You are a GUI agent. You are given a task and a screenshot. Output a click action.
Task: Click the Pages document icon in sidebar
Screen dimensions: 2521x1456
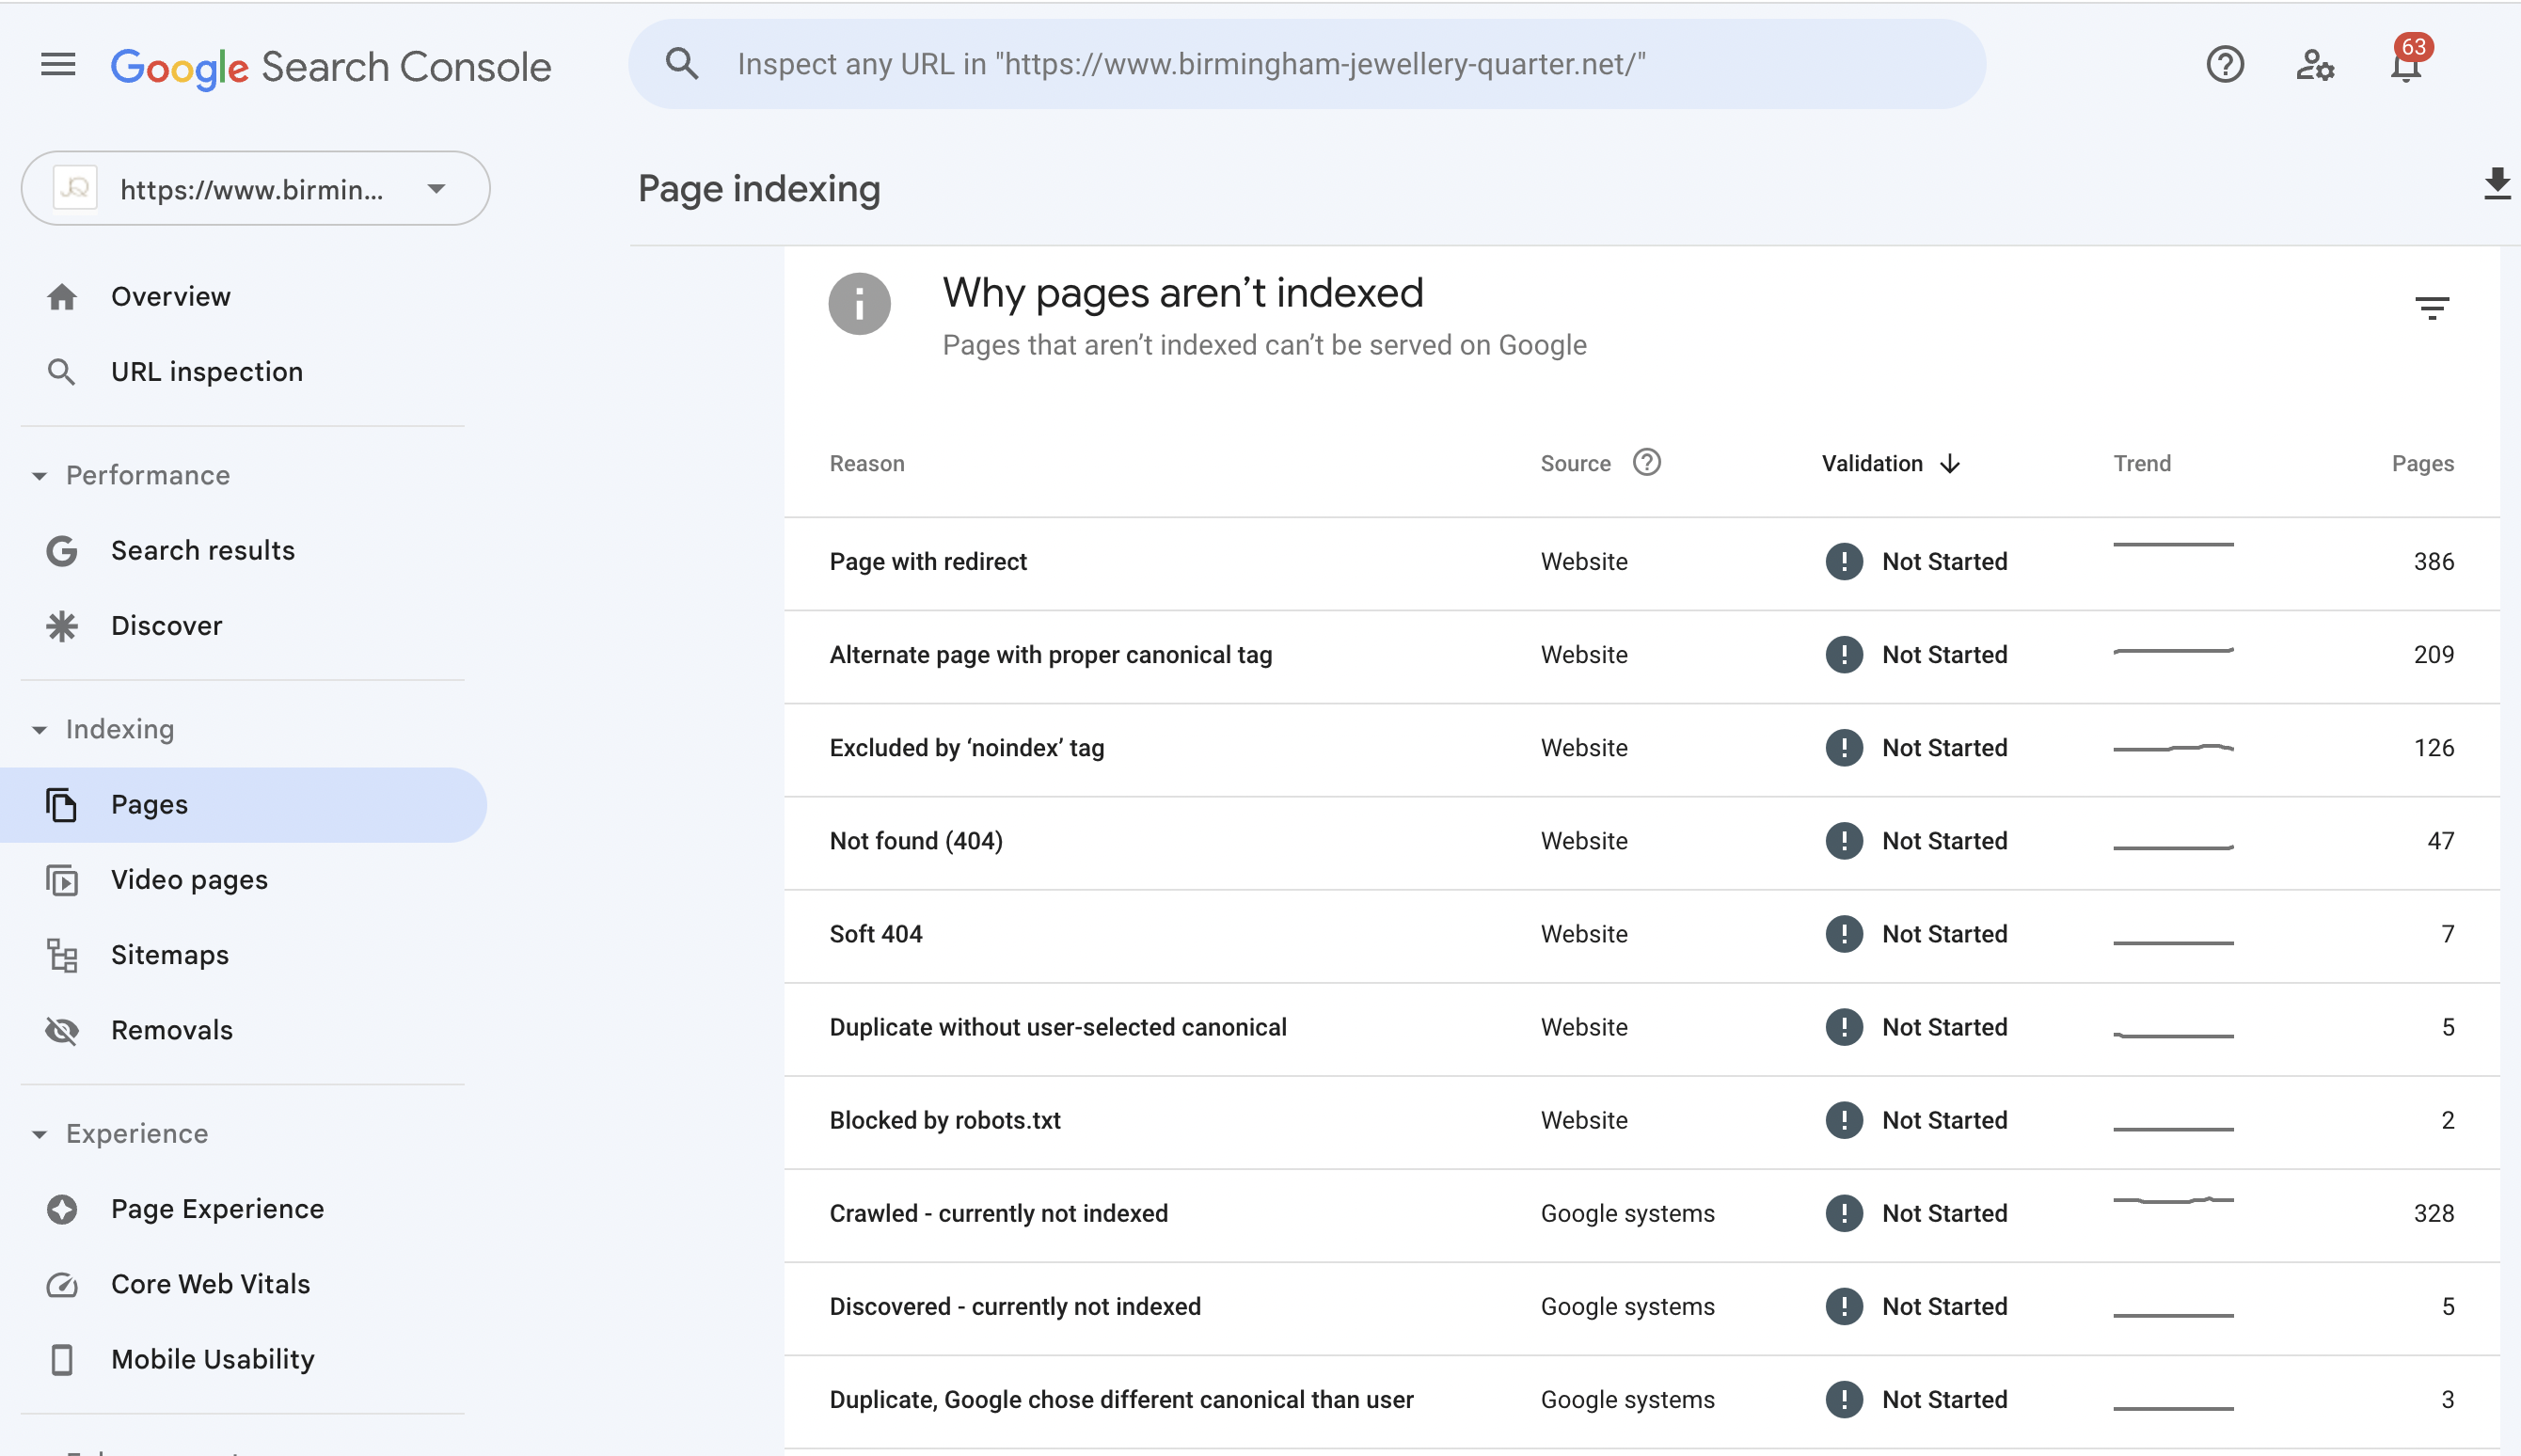click(x=62, y=805)
